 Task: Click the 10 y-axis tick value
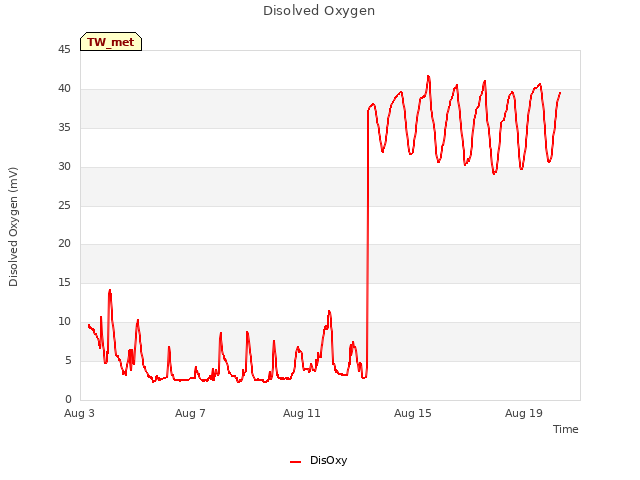(x=64, y=322)
